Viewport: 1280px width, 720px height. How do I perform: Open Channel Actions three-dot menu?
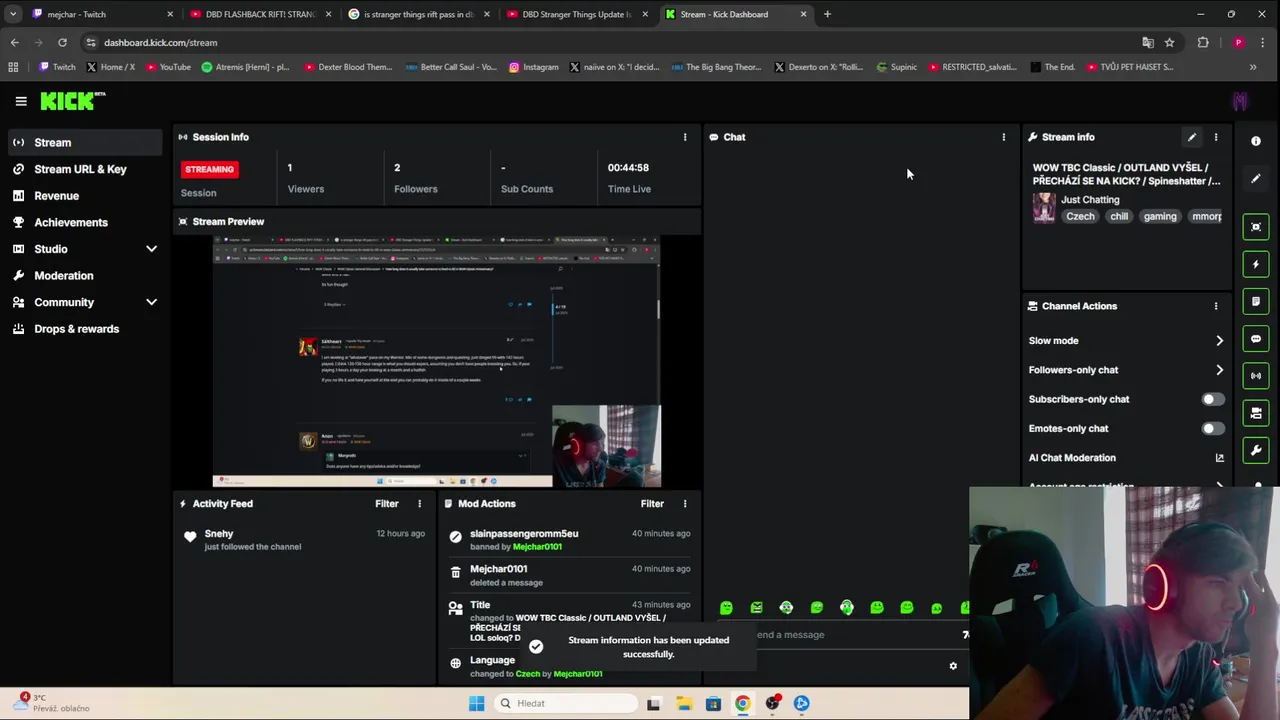pyautogui.click(x=1216, y=306)
